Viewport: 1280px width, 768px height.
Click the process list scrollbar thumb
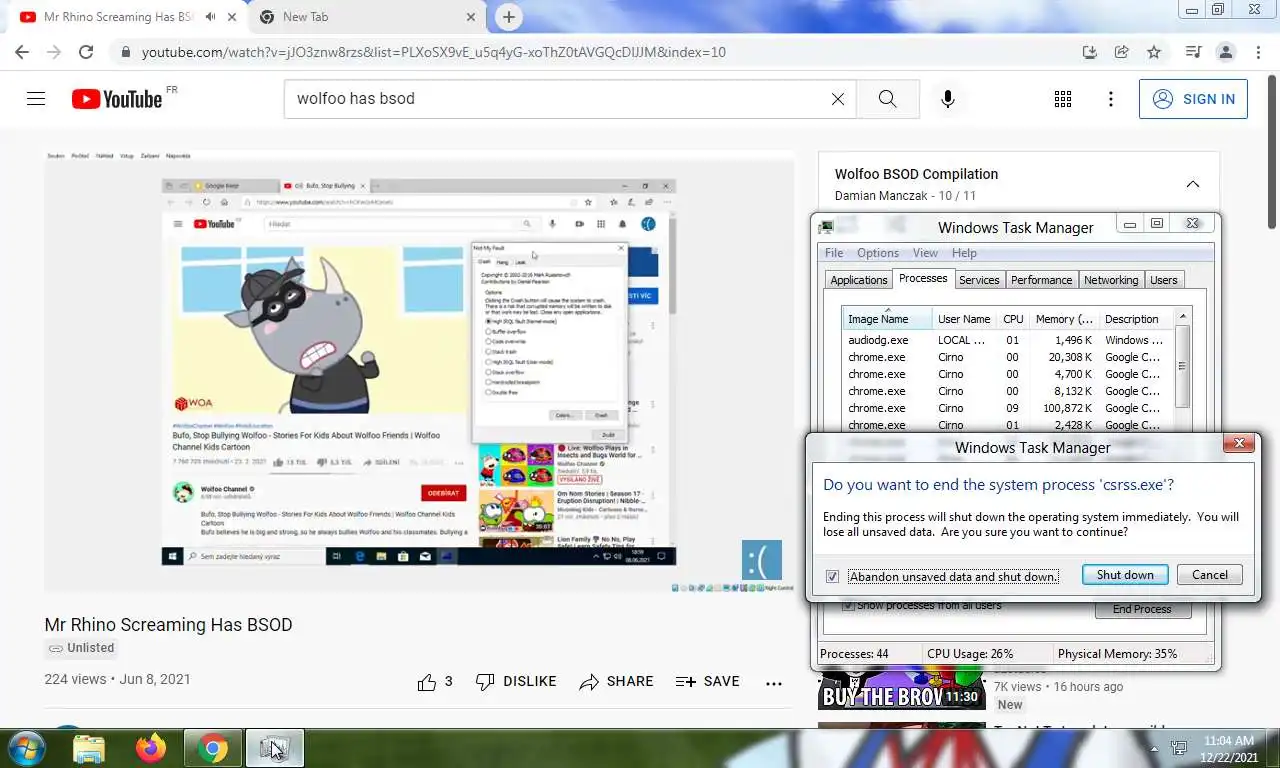pos(1182,366)
